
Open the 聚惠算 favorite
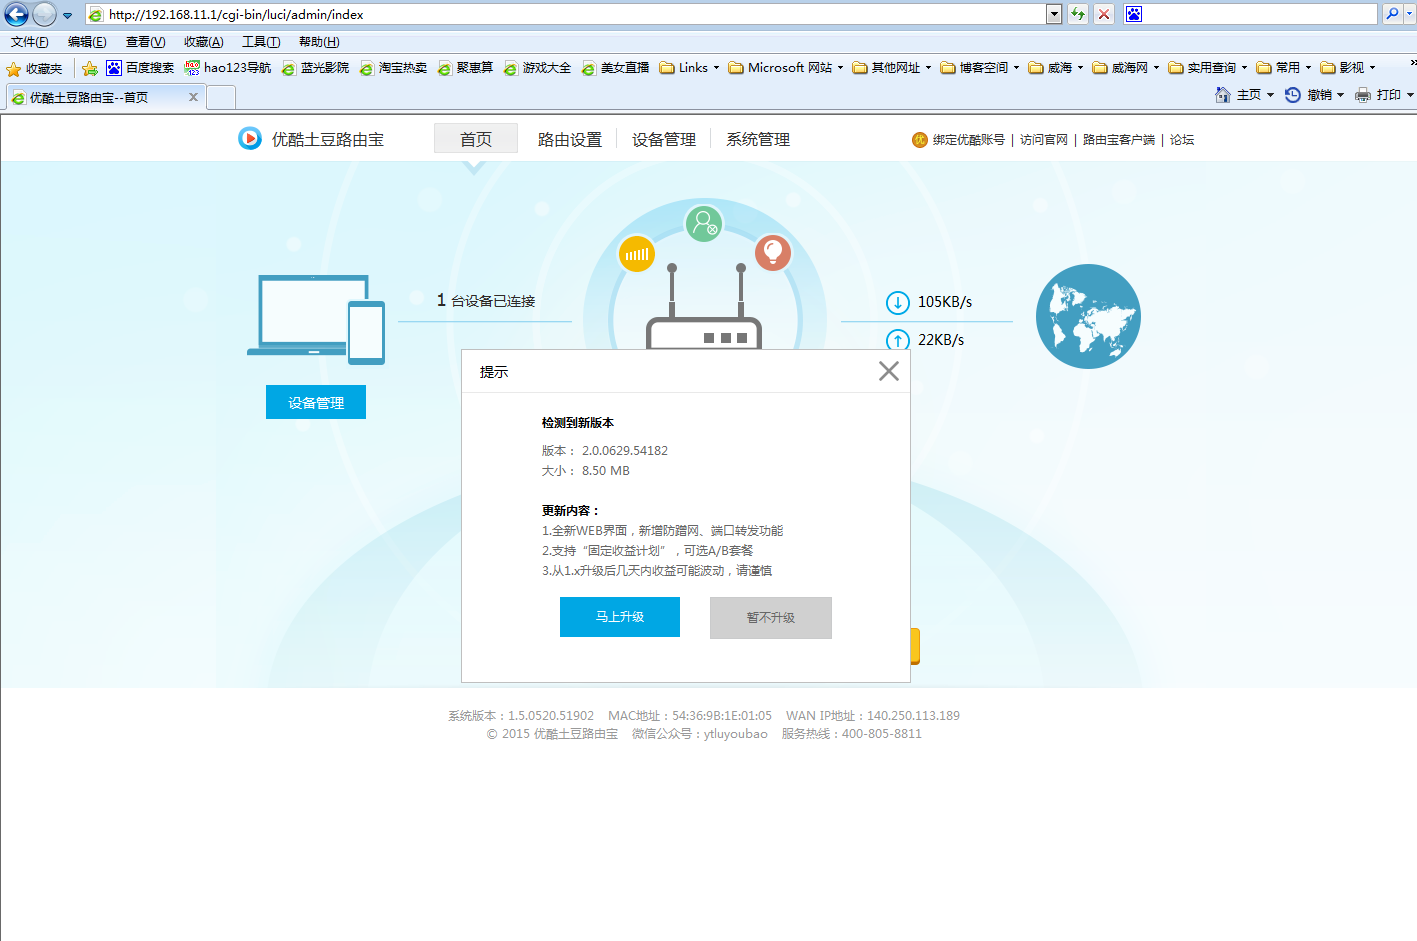click(465, 68)
